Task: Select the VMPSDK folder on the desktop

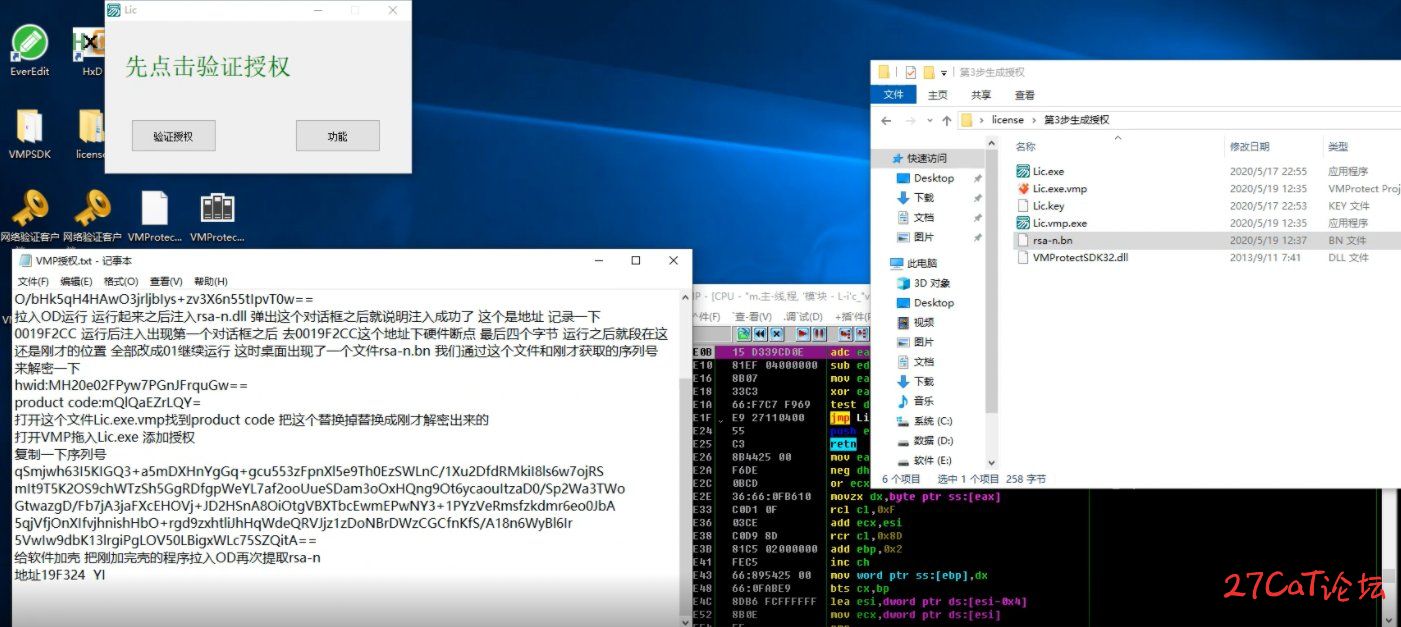Action: (29, 134)
